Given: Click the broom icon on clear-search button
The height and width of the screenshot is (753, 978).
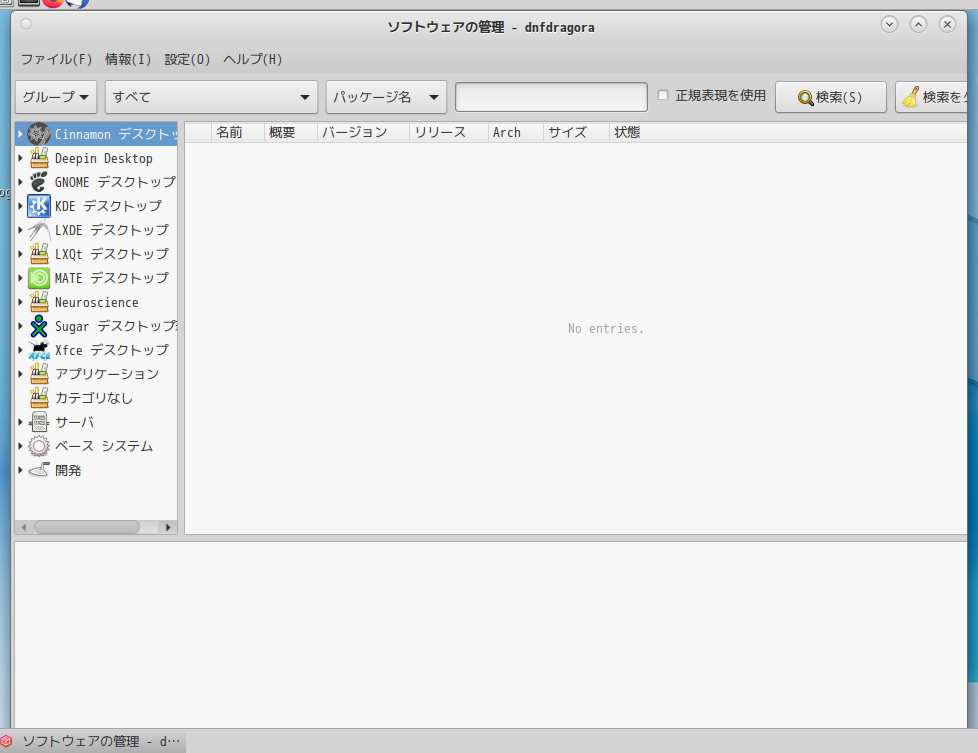Looking at the screenshot, I should [911, 97].
